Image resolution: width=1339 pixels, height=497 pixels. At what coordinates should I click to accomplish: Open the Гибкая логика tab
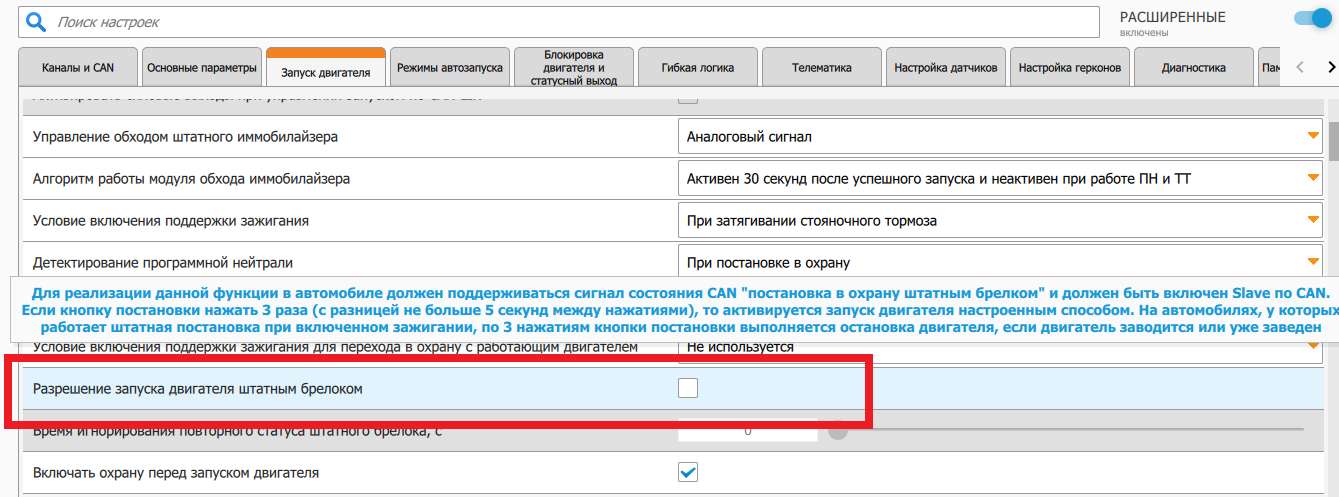698,68
